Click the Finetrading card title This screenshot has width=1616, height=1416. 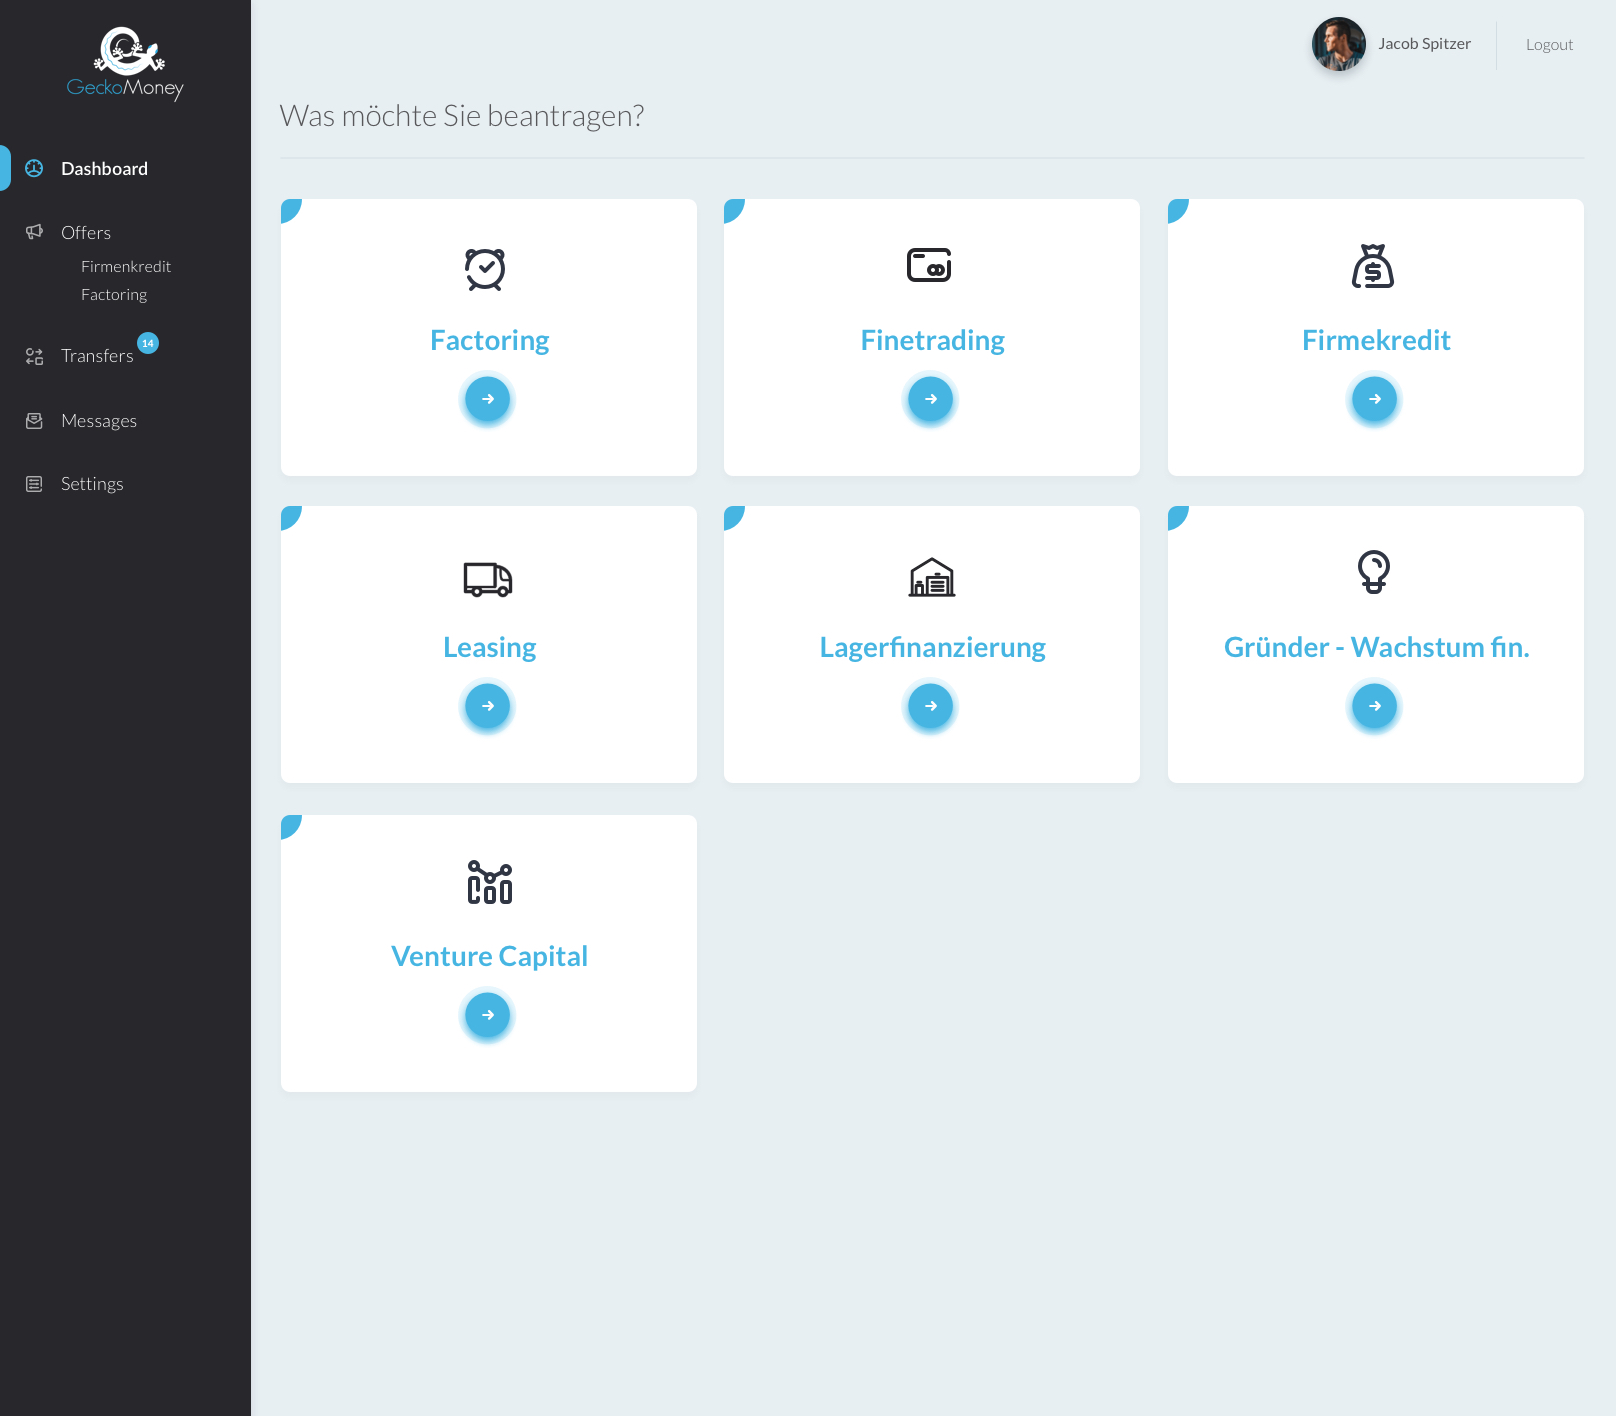933,340
